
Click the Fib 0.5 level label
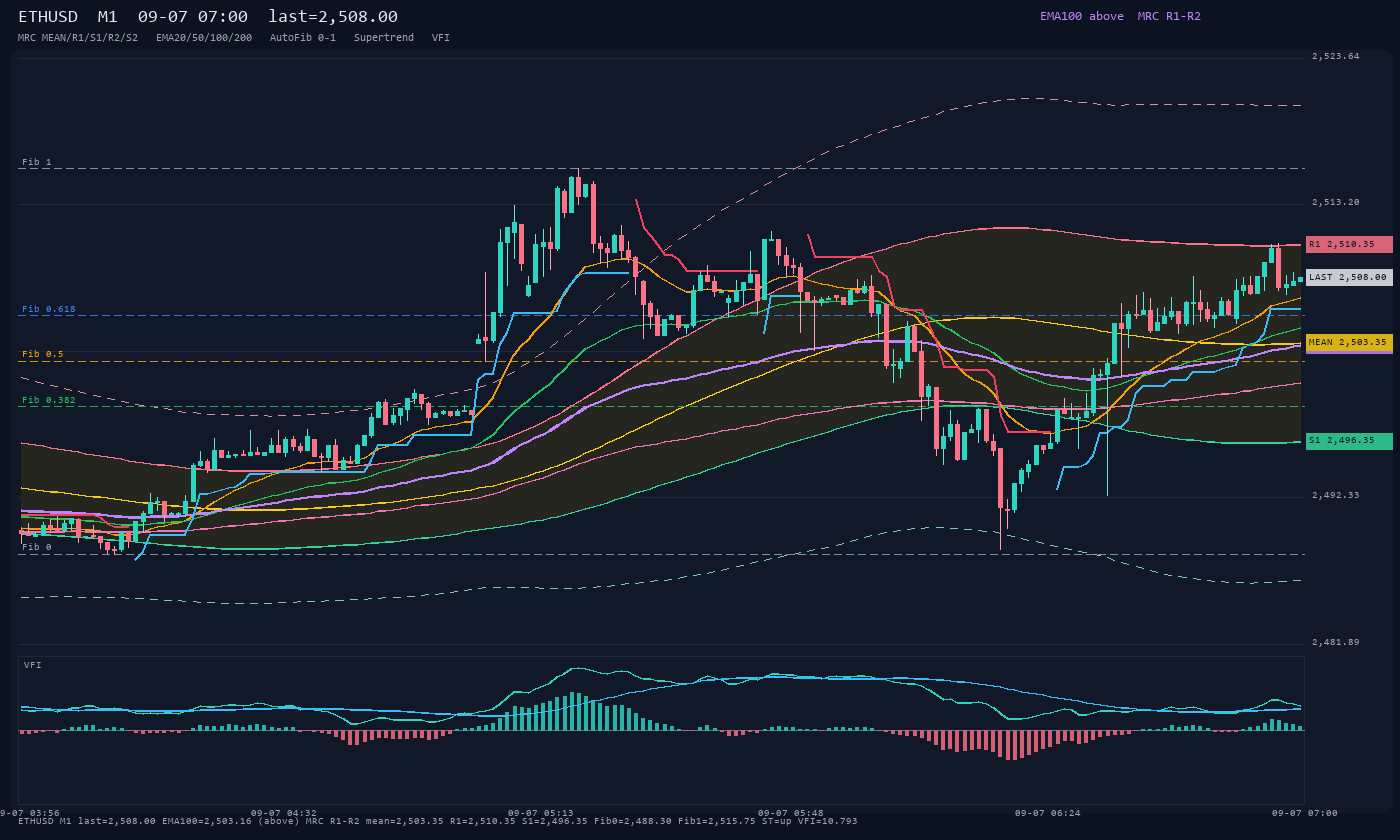43,354
